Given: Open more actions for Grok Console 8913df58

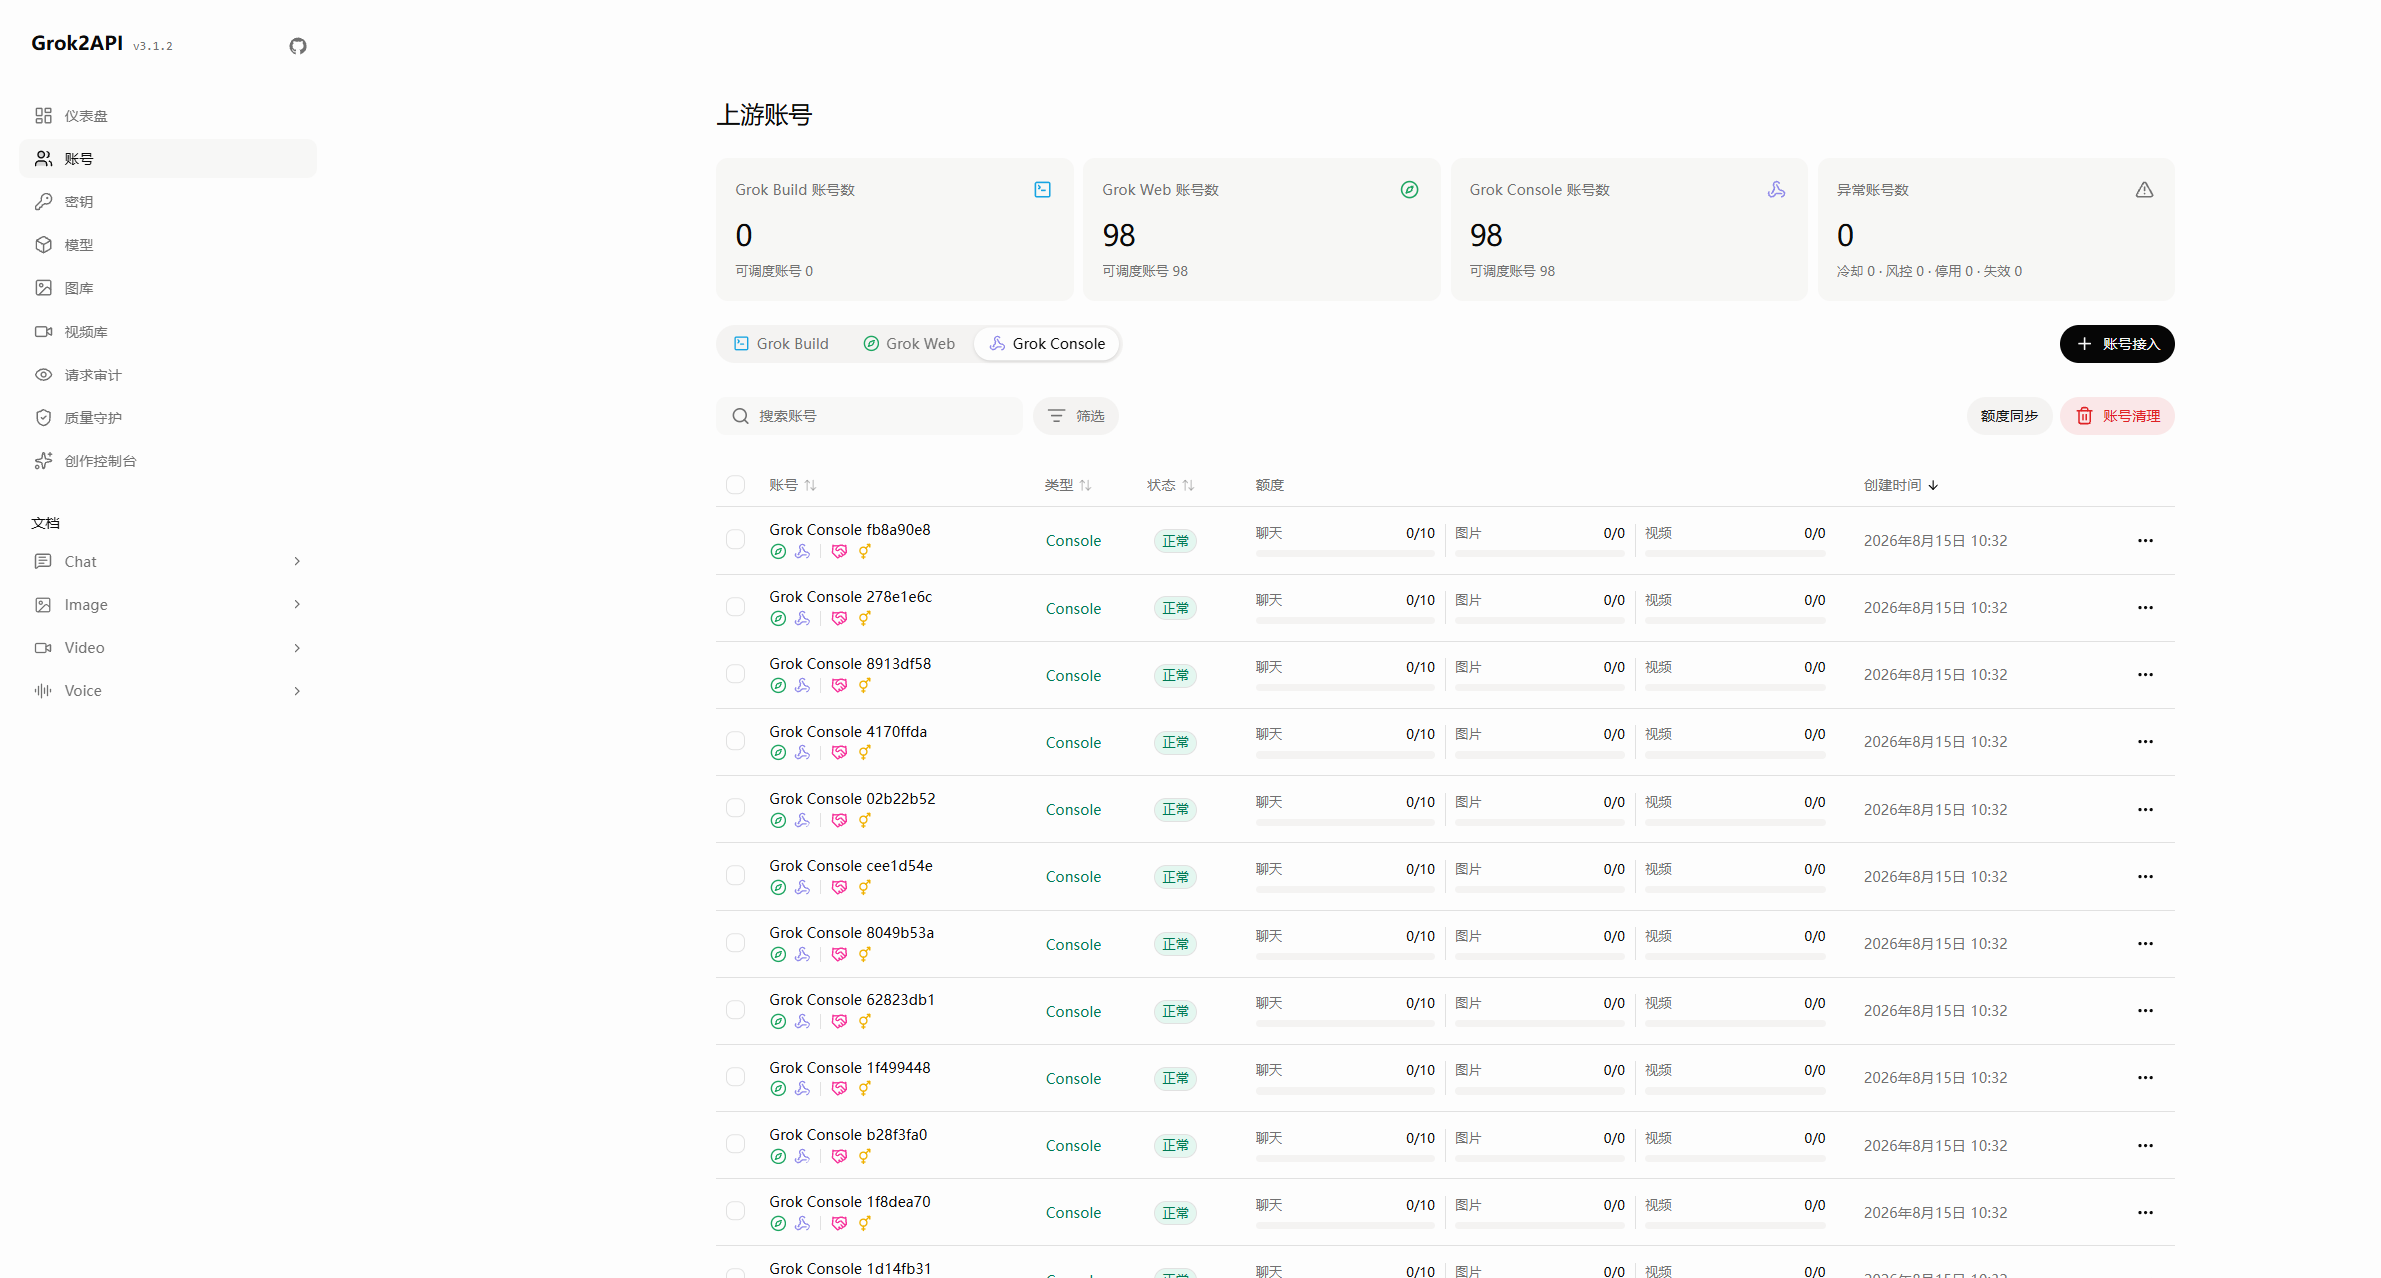Looking at the screenshot, I should pos(2145,675).
